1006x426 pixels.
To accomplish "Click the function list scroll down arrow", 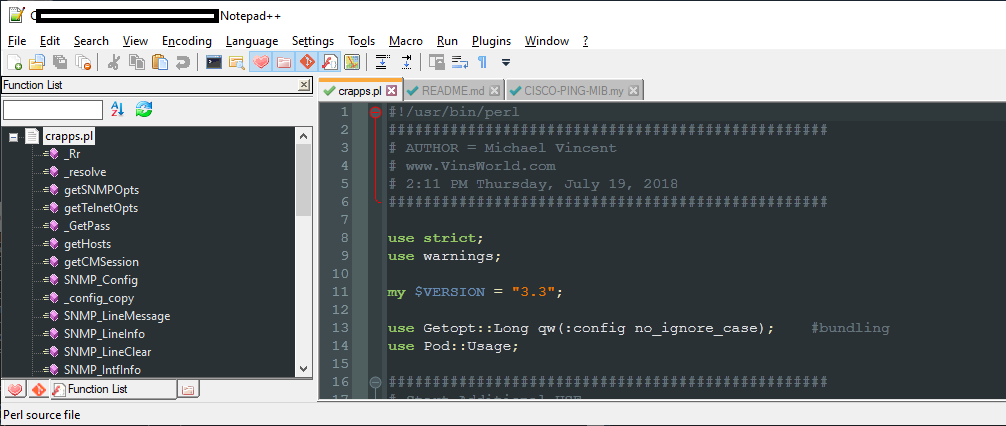I will pyautogui.click(x=304, y=369).
